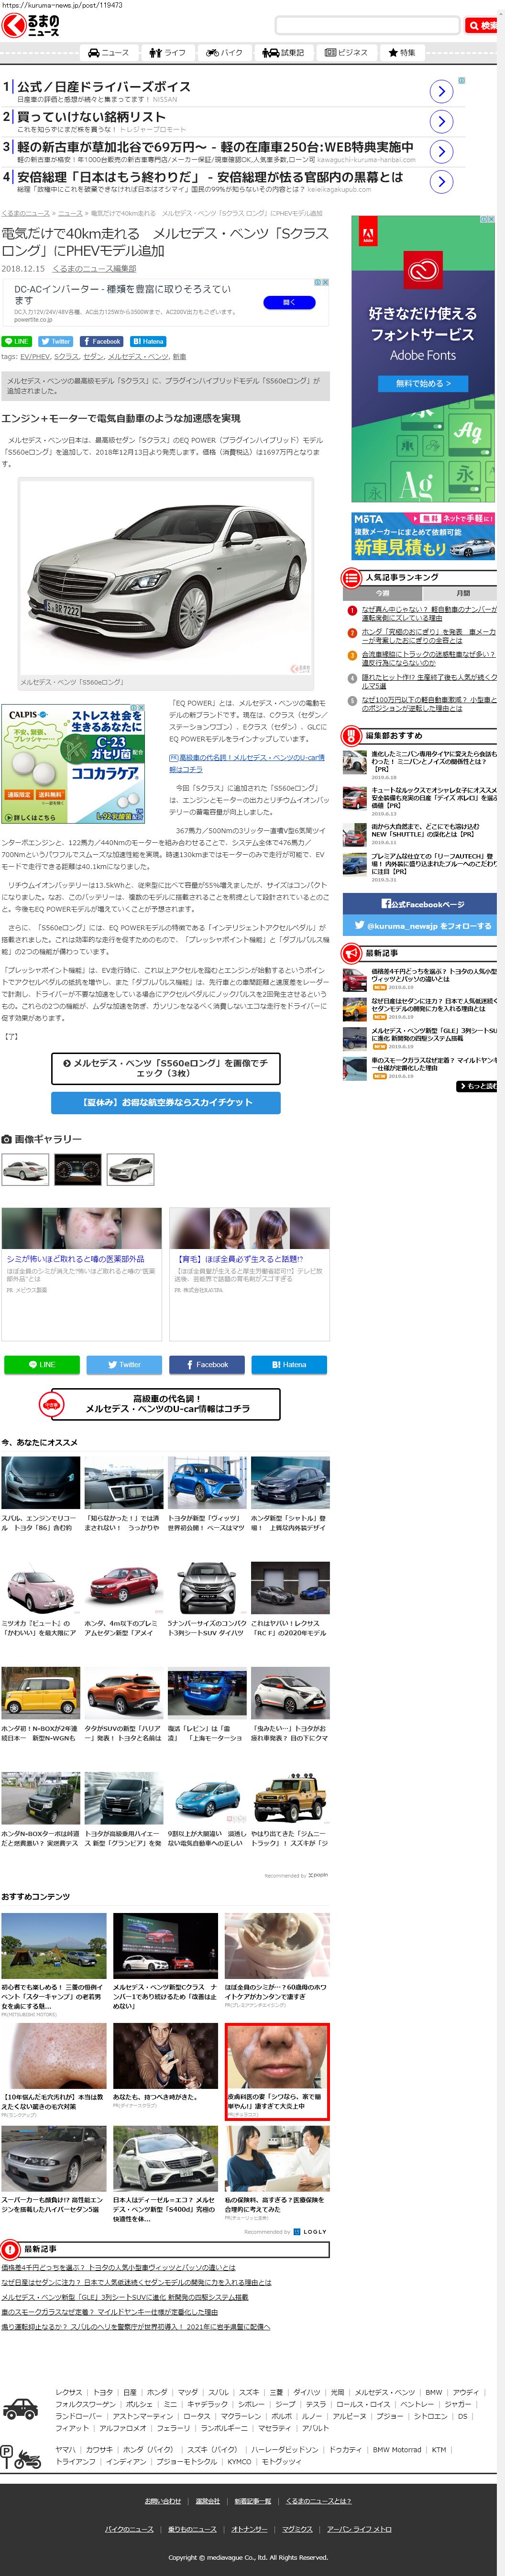Open the MOTA 新車見積もり banner ad

click(423, 535)
